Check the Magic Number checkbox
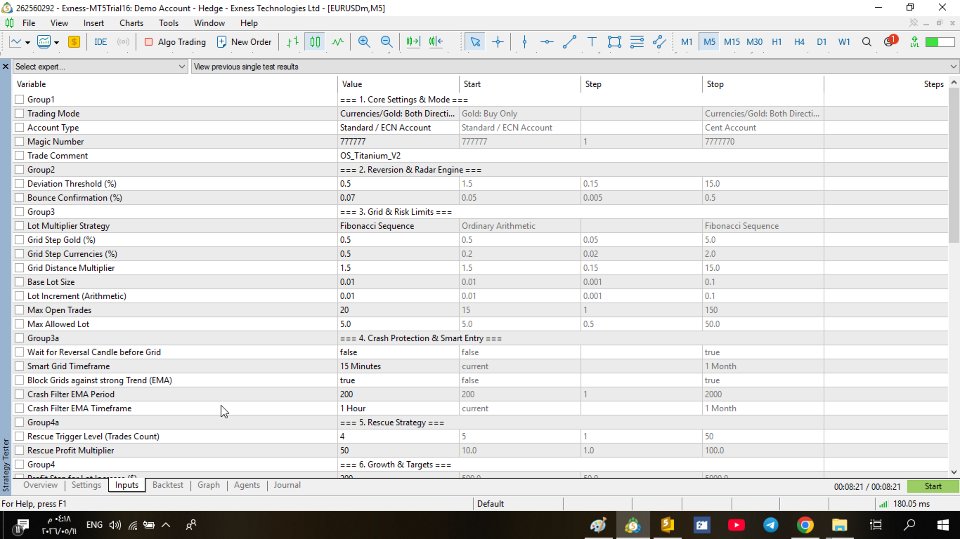 click(x=20, y=141)
